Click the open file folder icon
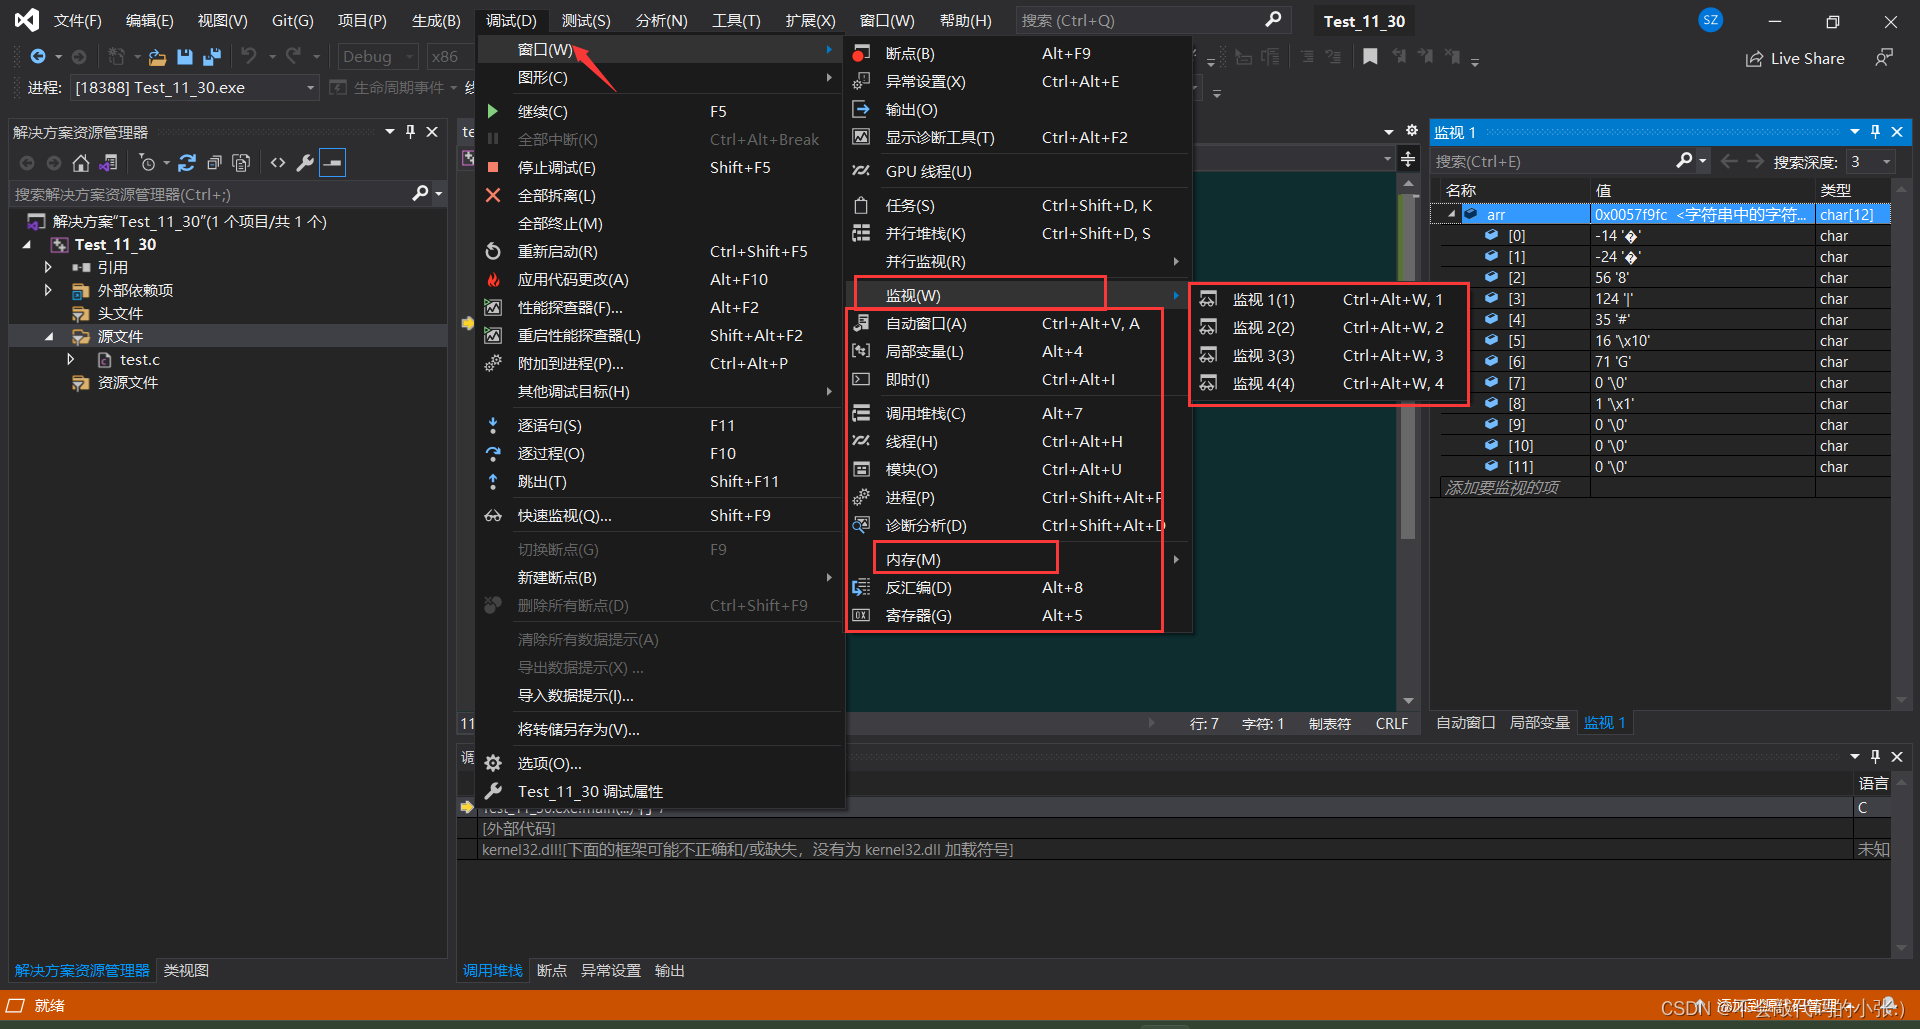Viewport: 1920px width, 1029px height. (x=157, y=57)
